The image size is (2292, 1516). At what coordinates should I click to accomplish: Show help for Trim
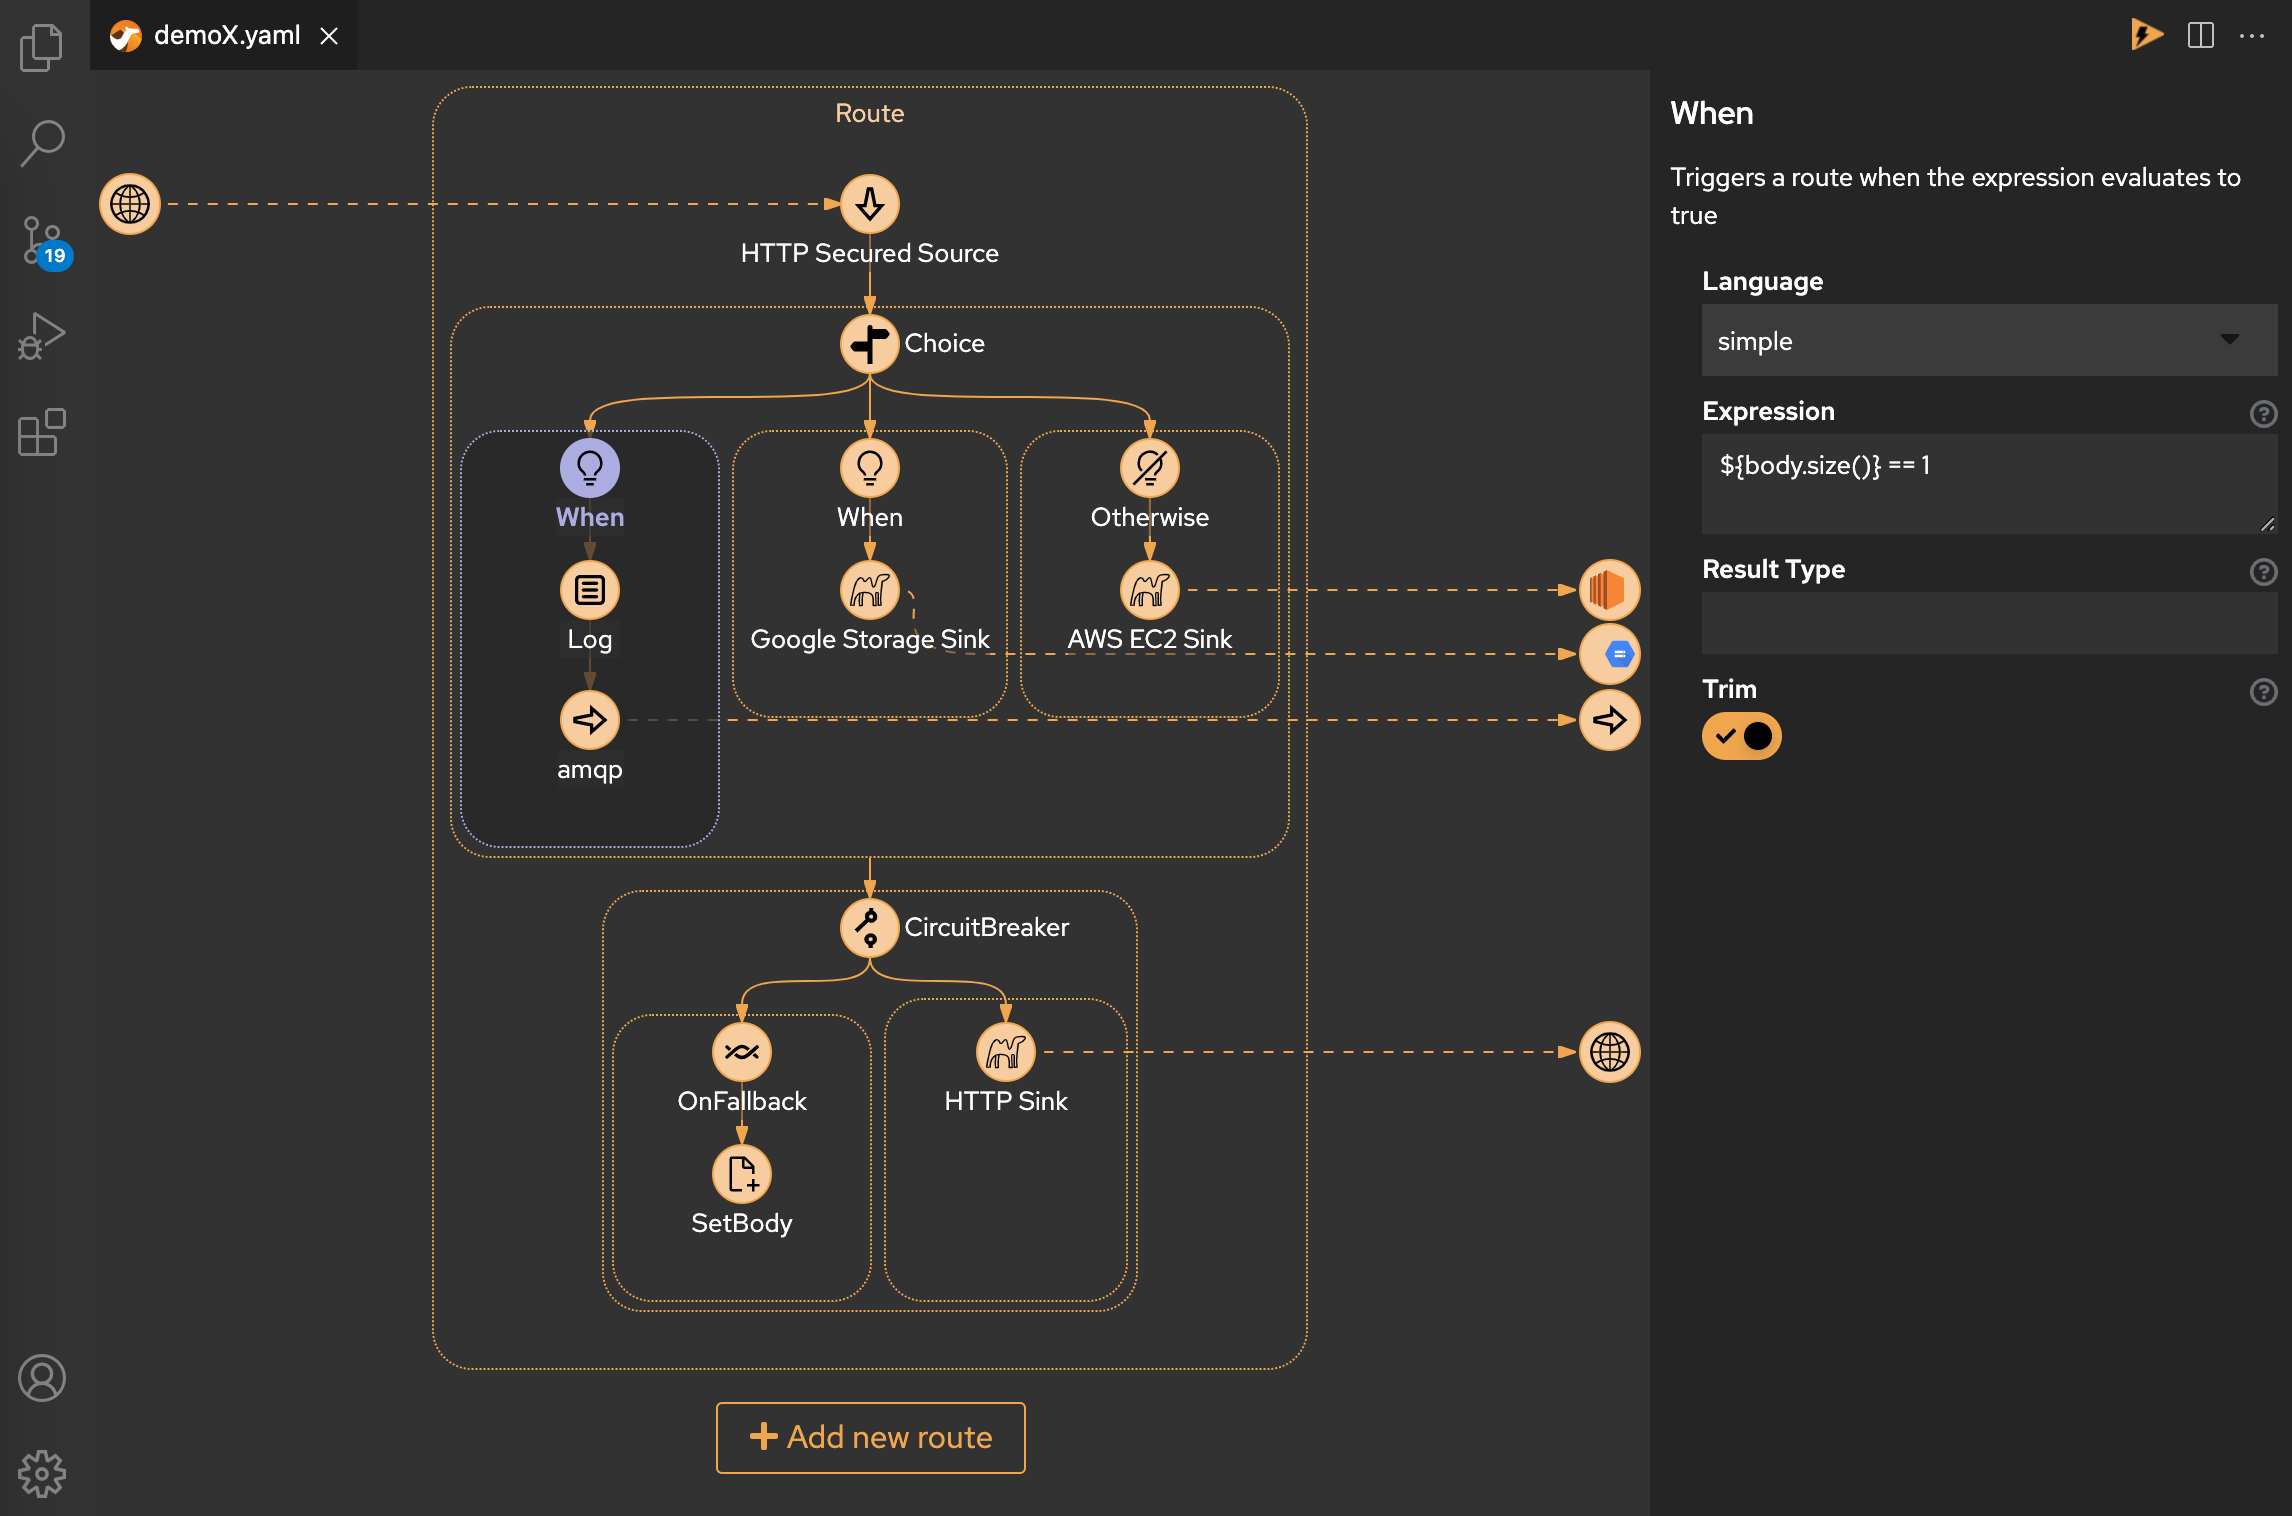pos(2263,691)
